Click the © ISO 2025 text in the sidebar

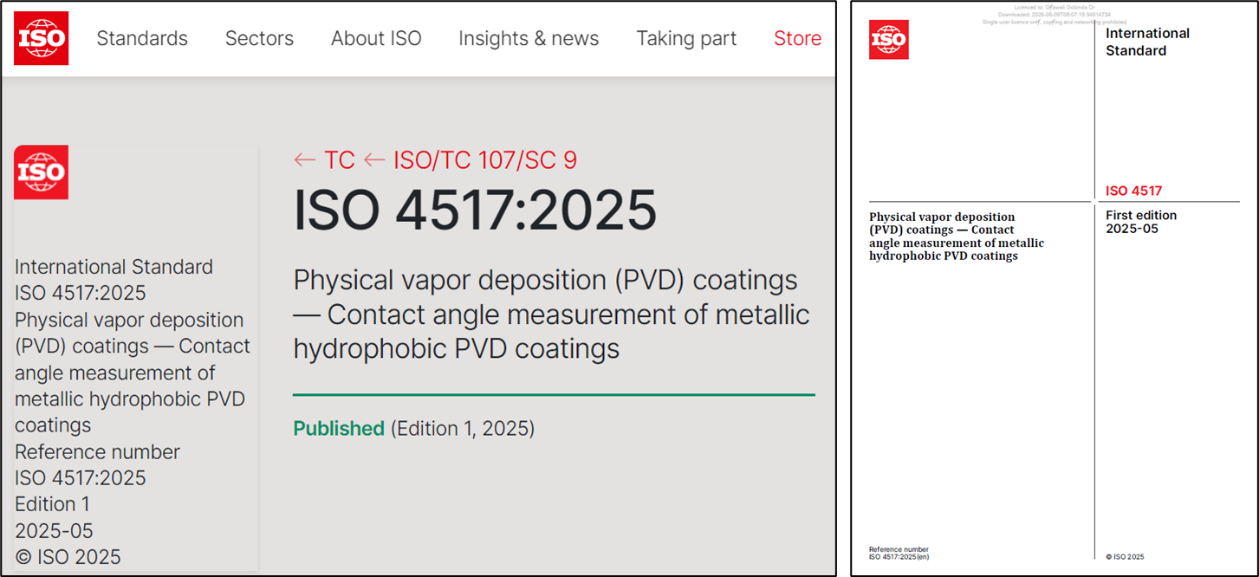tap(68, 557)
